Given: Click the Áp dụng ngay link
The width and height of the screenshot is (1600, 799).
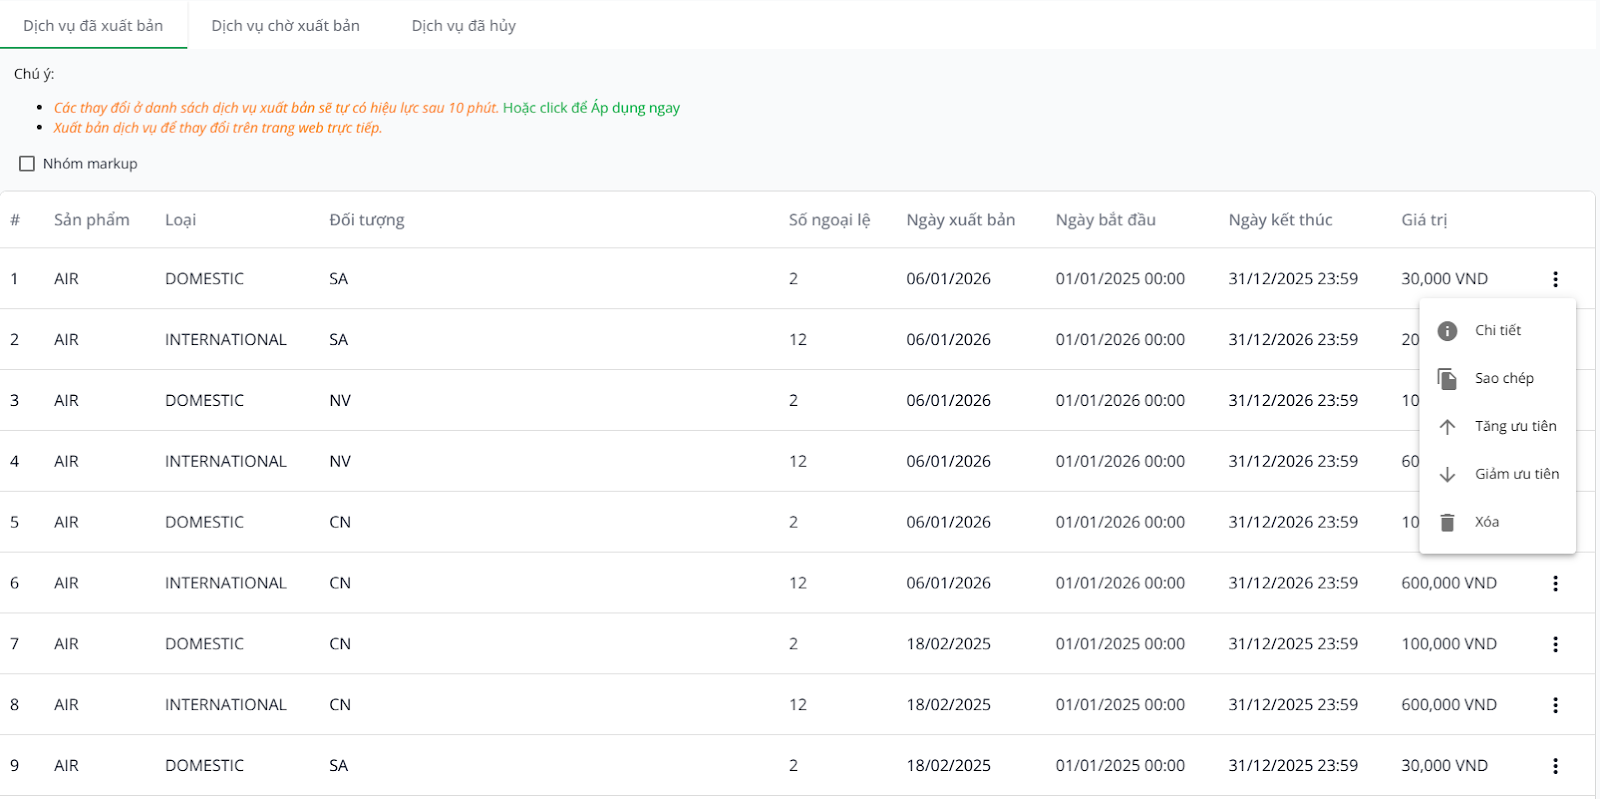Looking at the screenshot, I should pyautogui.click(x=635, y=108).
